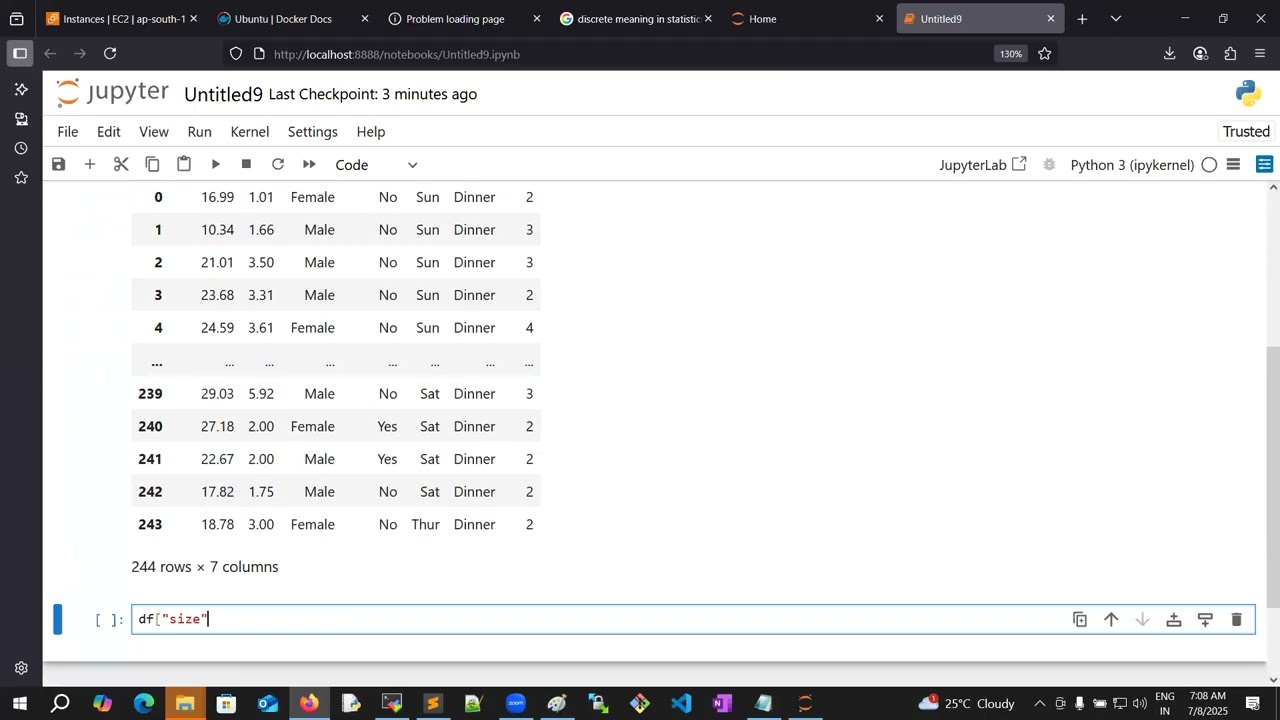Toggle the Firefox sidebar panel button
Viewport: 1280px width, 720px height.
pyautogui.click(x=20, y=54)
